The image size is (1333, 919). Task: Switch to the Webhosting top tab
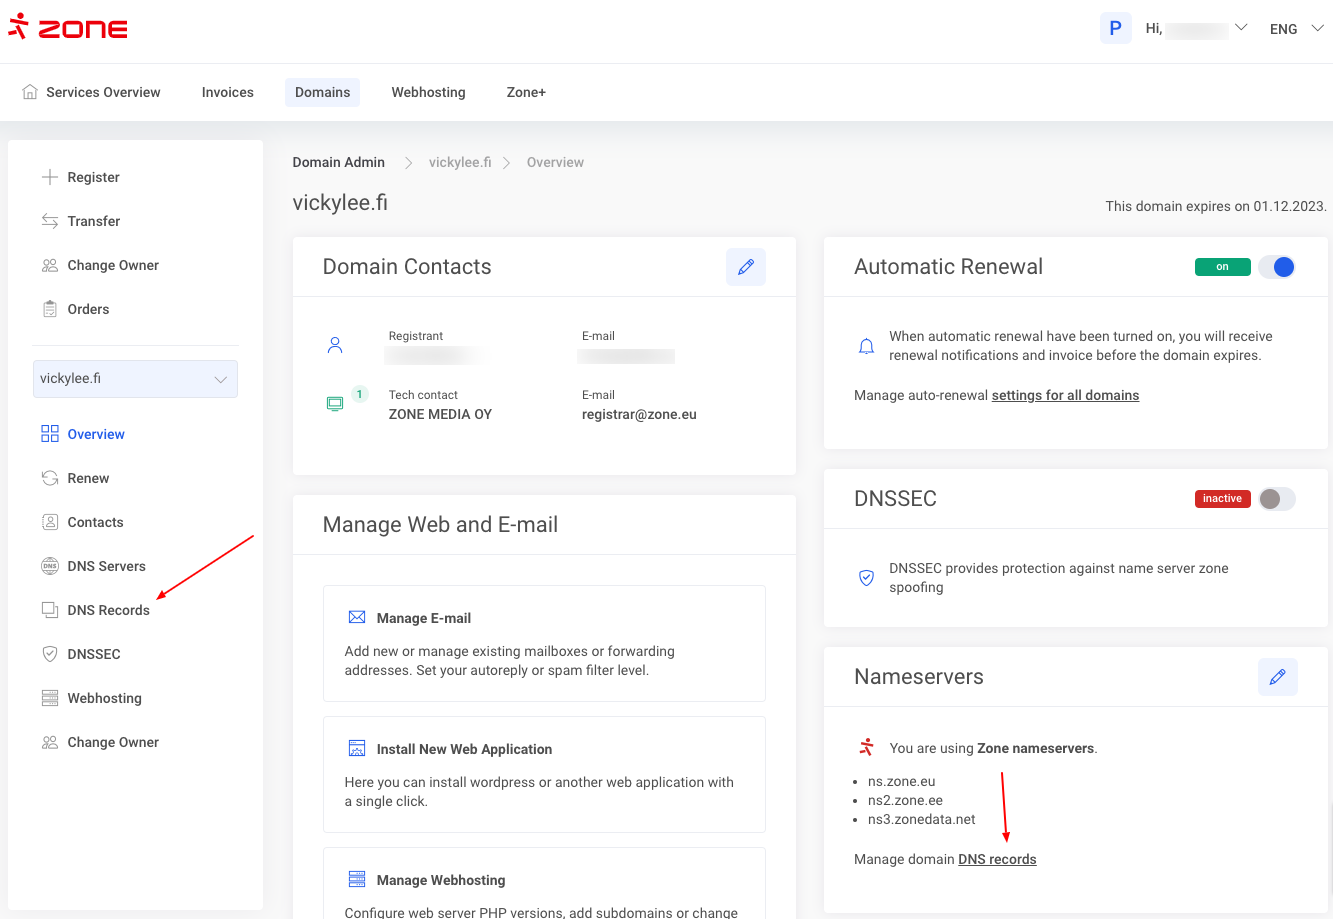(x=428, y=92)
